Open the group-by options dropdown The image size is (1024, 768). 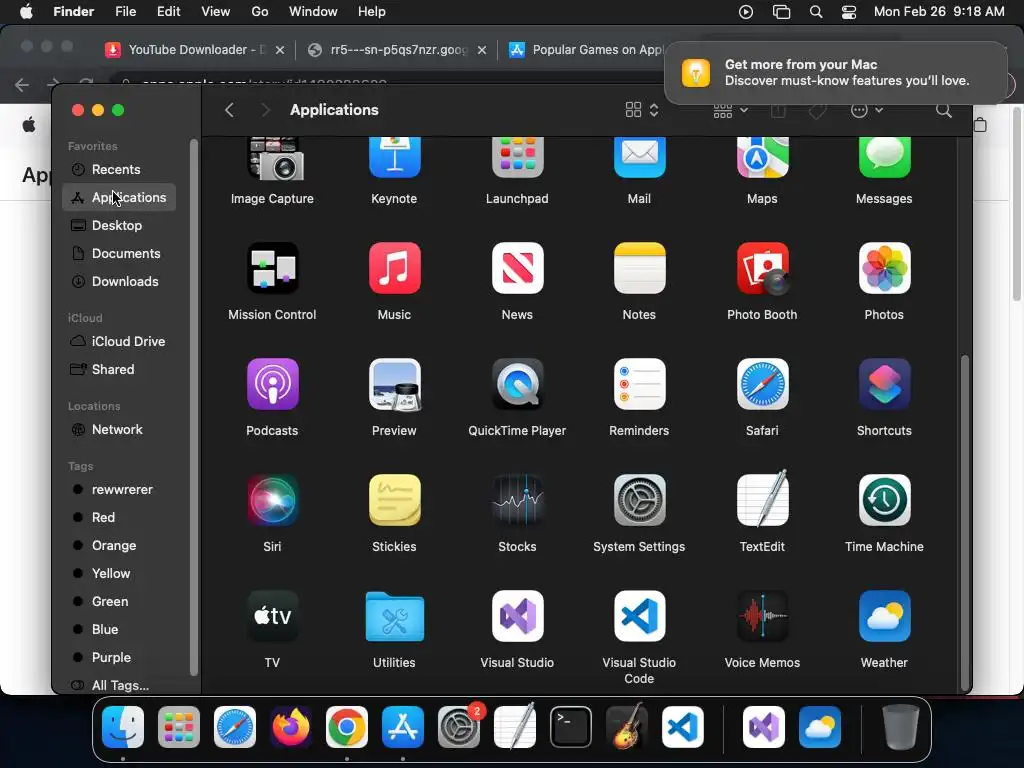coord(730,110)
